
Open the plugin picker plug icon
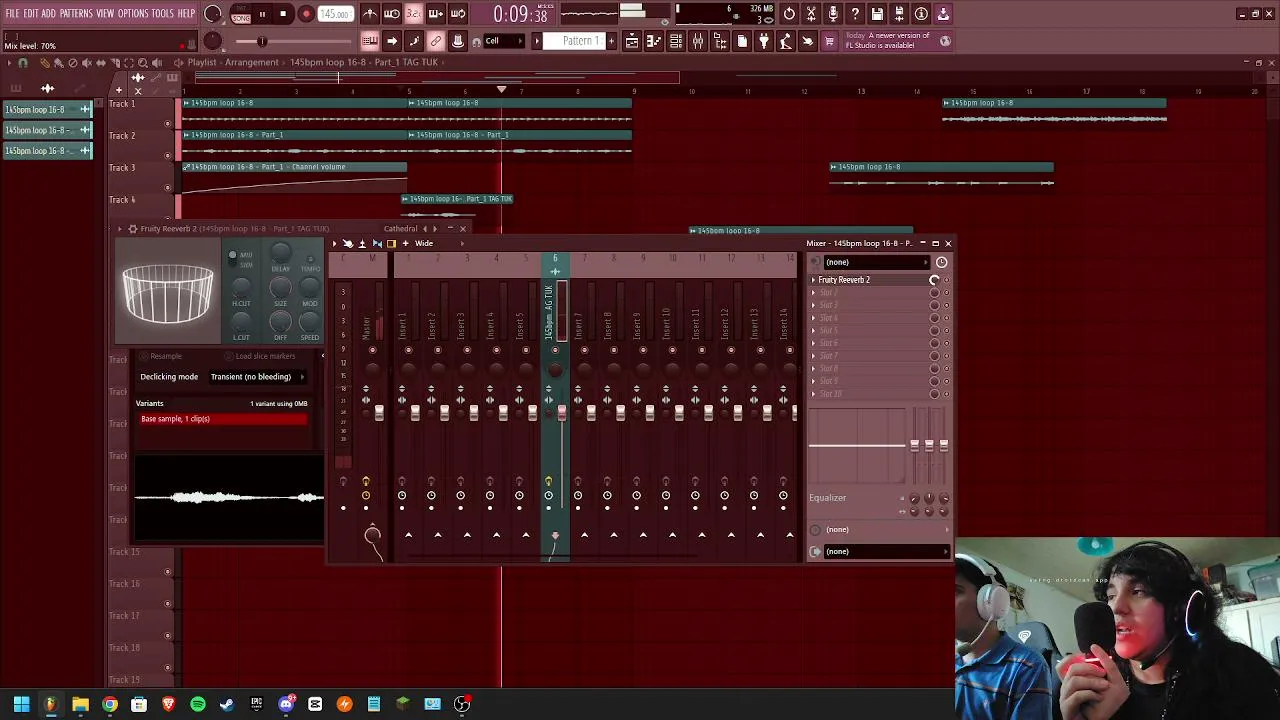pyautogui.click(x=764, y=41)
